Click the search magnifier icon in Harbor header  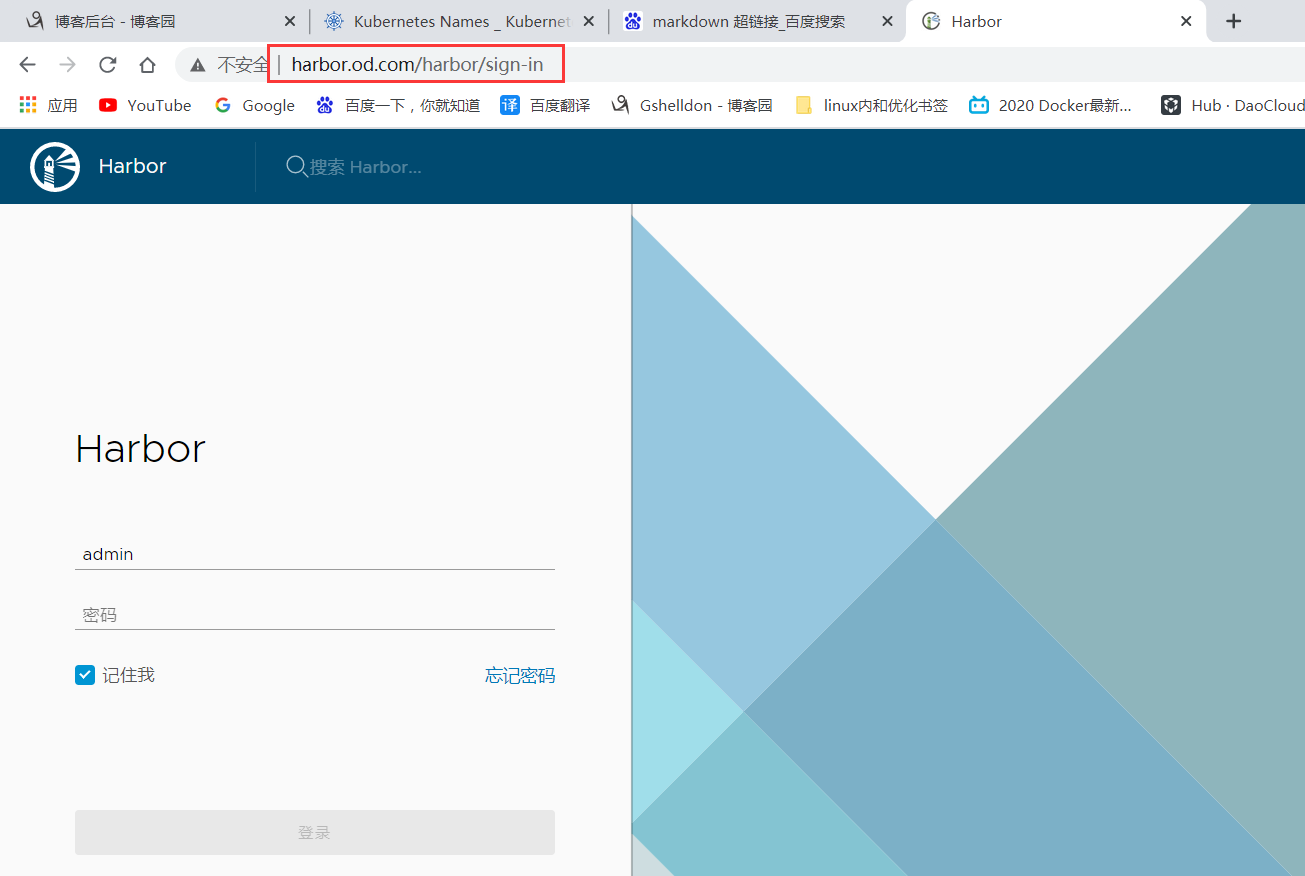tap(296, 167)
